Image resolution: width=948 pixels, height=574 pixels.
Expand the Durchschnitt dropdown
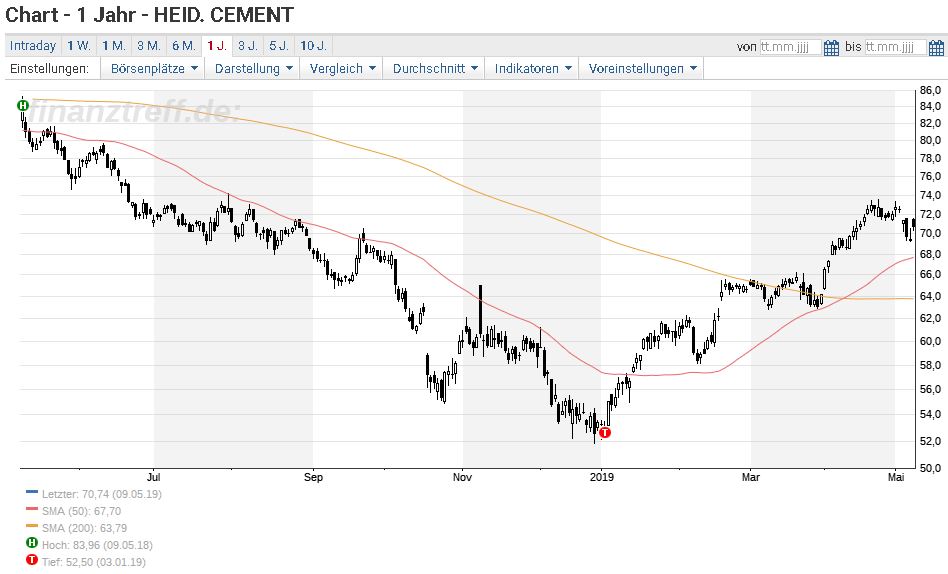tap(435, 68)
